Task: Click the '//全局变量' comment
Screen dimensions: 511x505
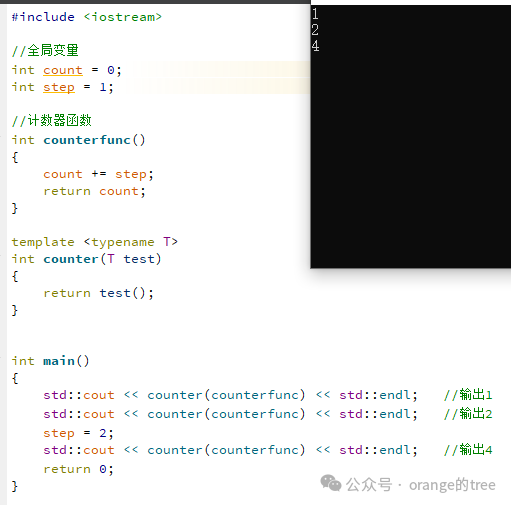Action: point(45,51)
